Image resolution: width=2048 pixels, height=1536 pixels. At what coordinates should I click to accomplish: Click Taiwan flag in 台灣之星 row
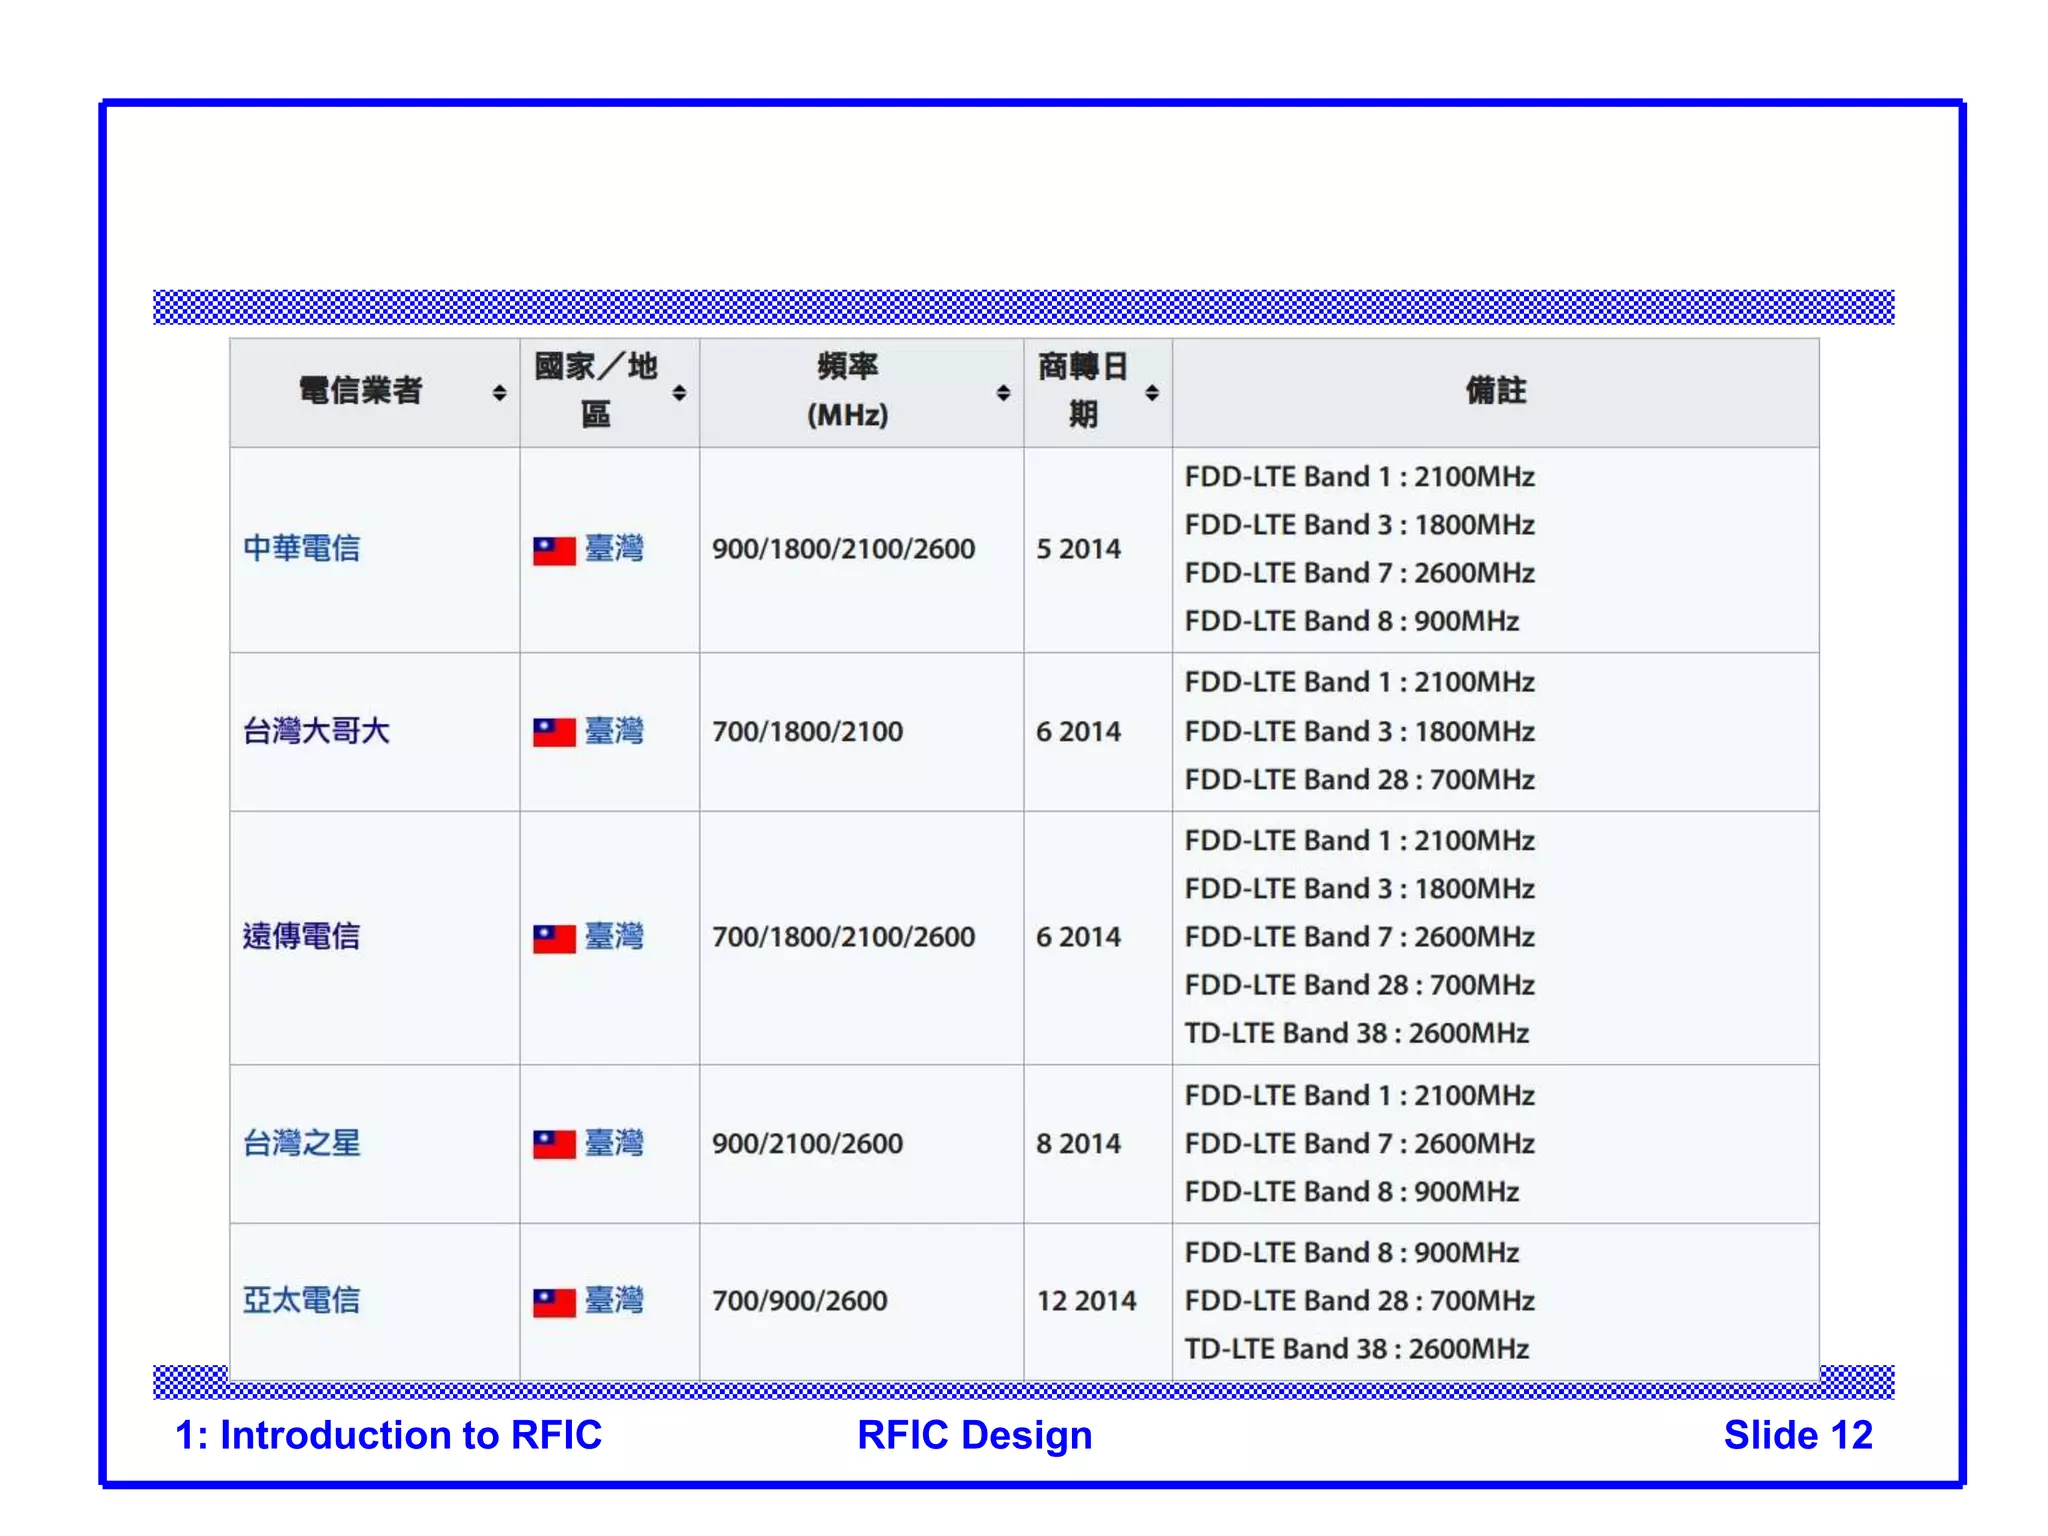554,1144
